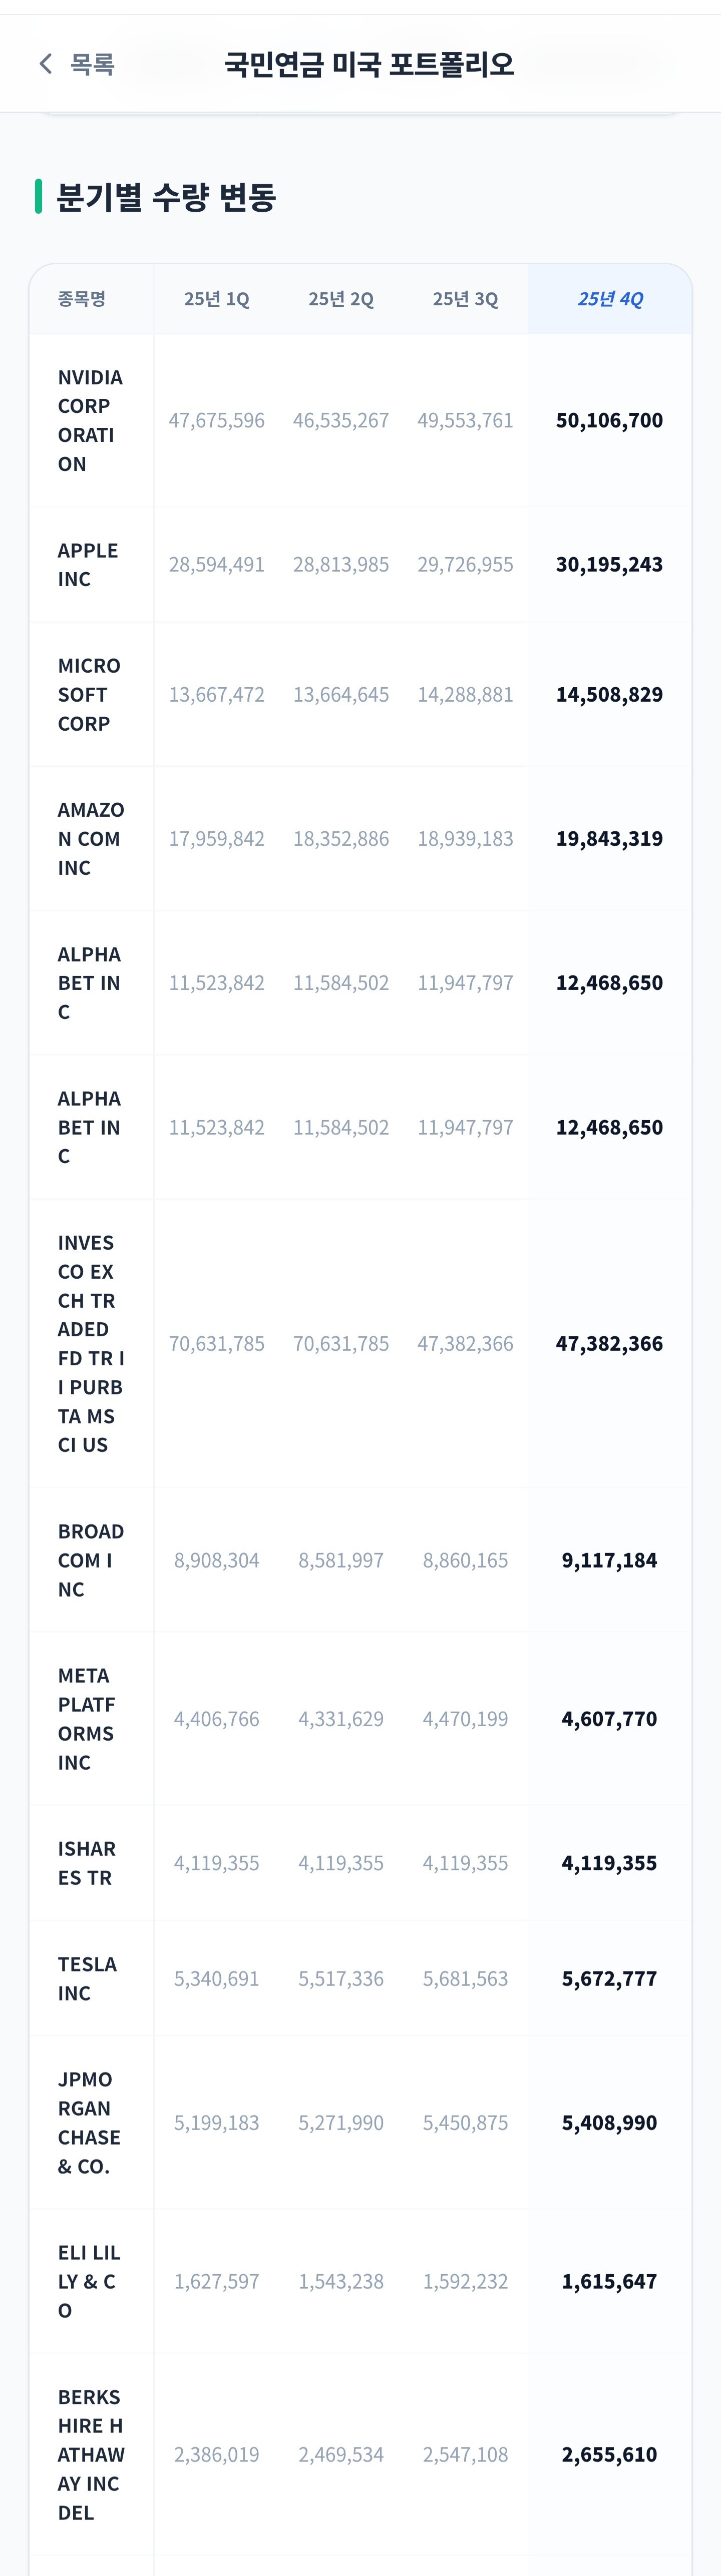Click the 종목명 column header
Screen dimensions: 721x2576
pos(82,299)
